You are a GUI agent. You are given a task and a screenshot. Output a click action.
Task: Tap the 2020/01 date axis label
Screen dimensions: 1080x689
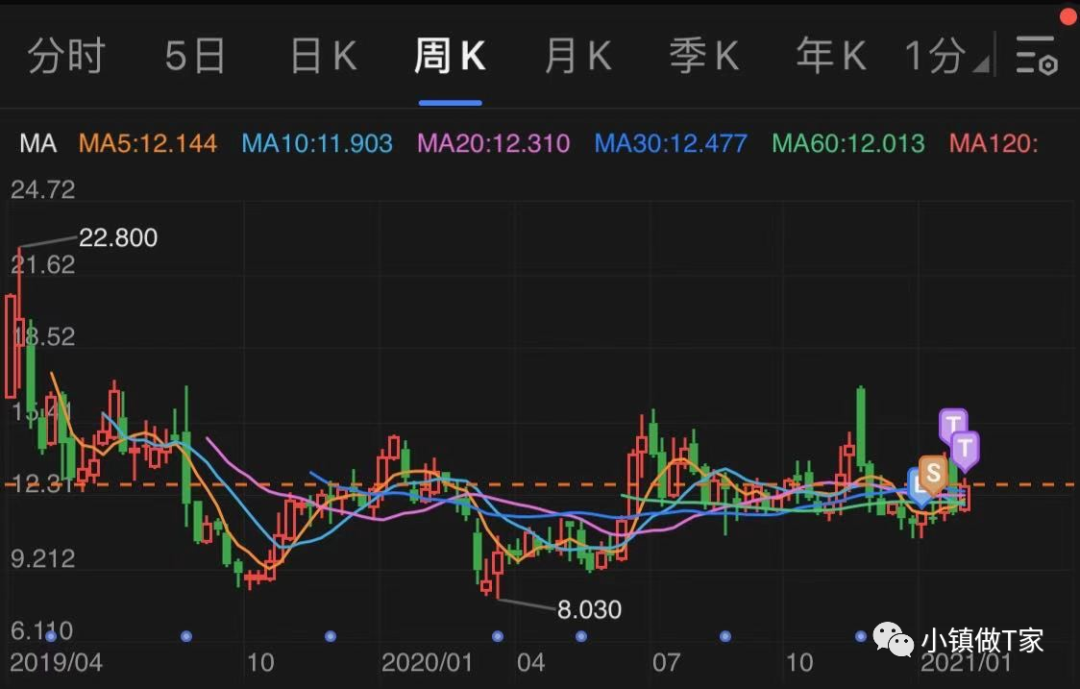tap(427, 663)
